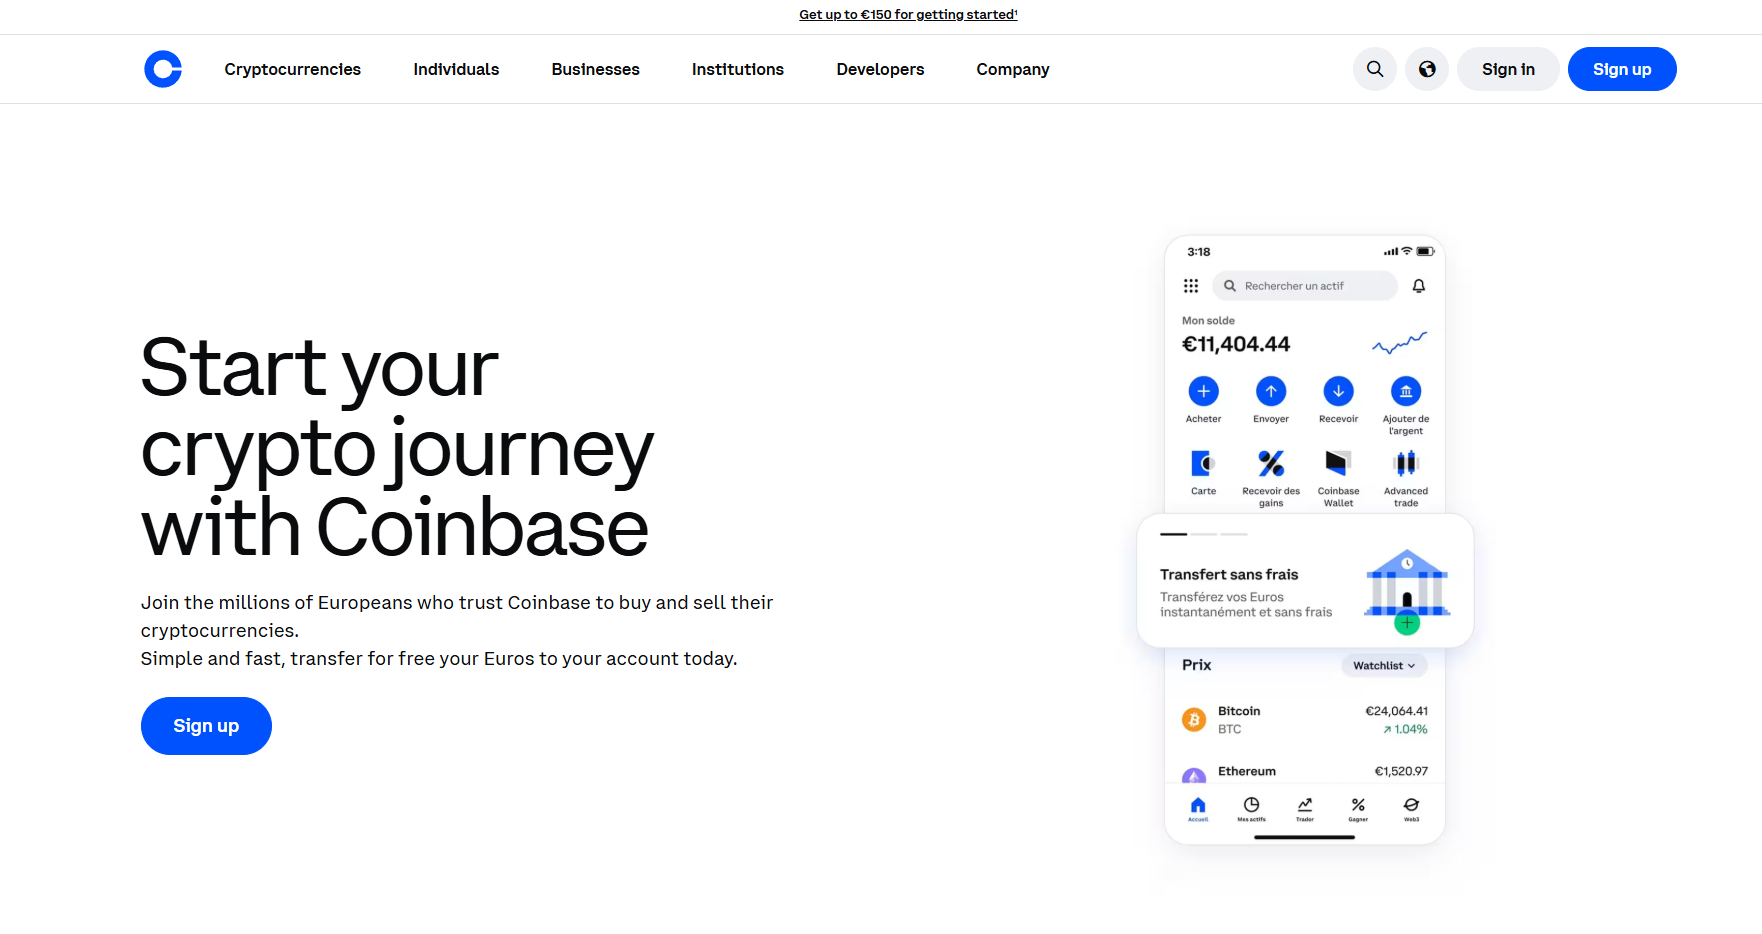Click the globe language selector icon
The width and height of the screenshot is (1762, 934).
click(x=1427, y=69)
